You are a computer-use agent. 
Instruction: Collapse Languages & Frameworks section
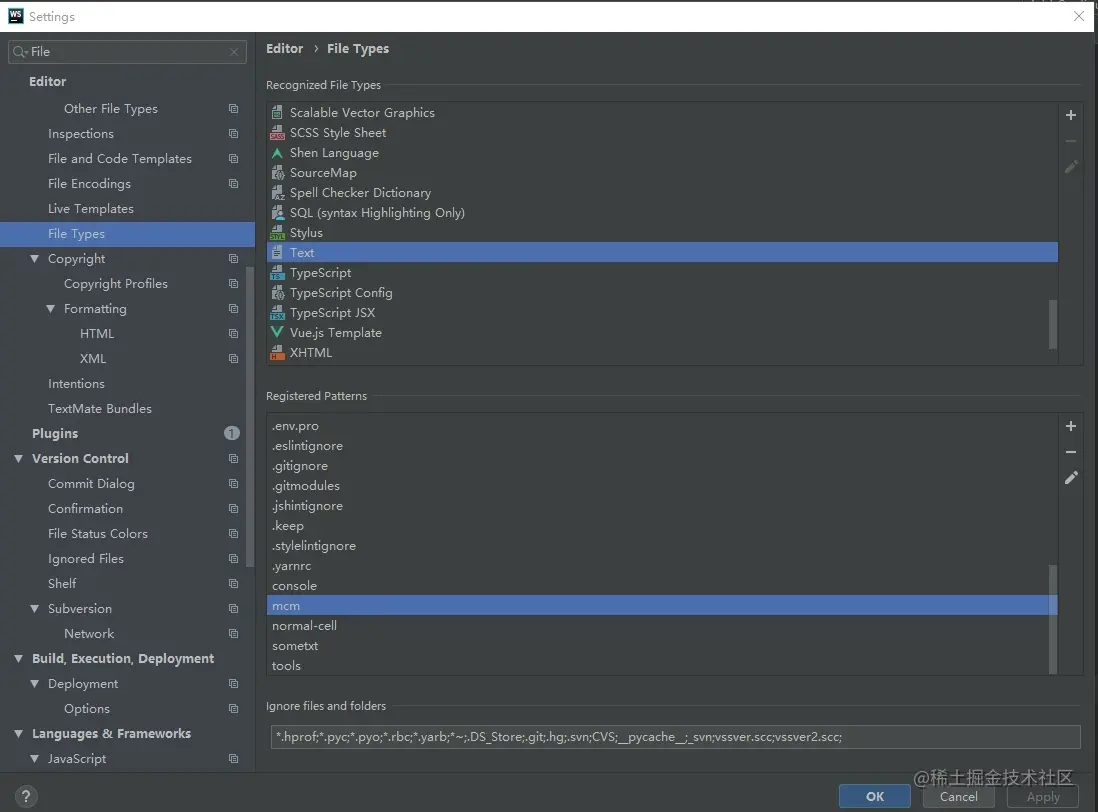pyautogui.click(x=18, y=734)
